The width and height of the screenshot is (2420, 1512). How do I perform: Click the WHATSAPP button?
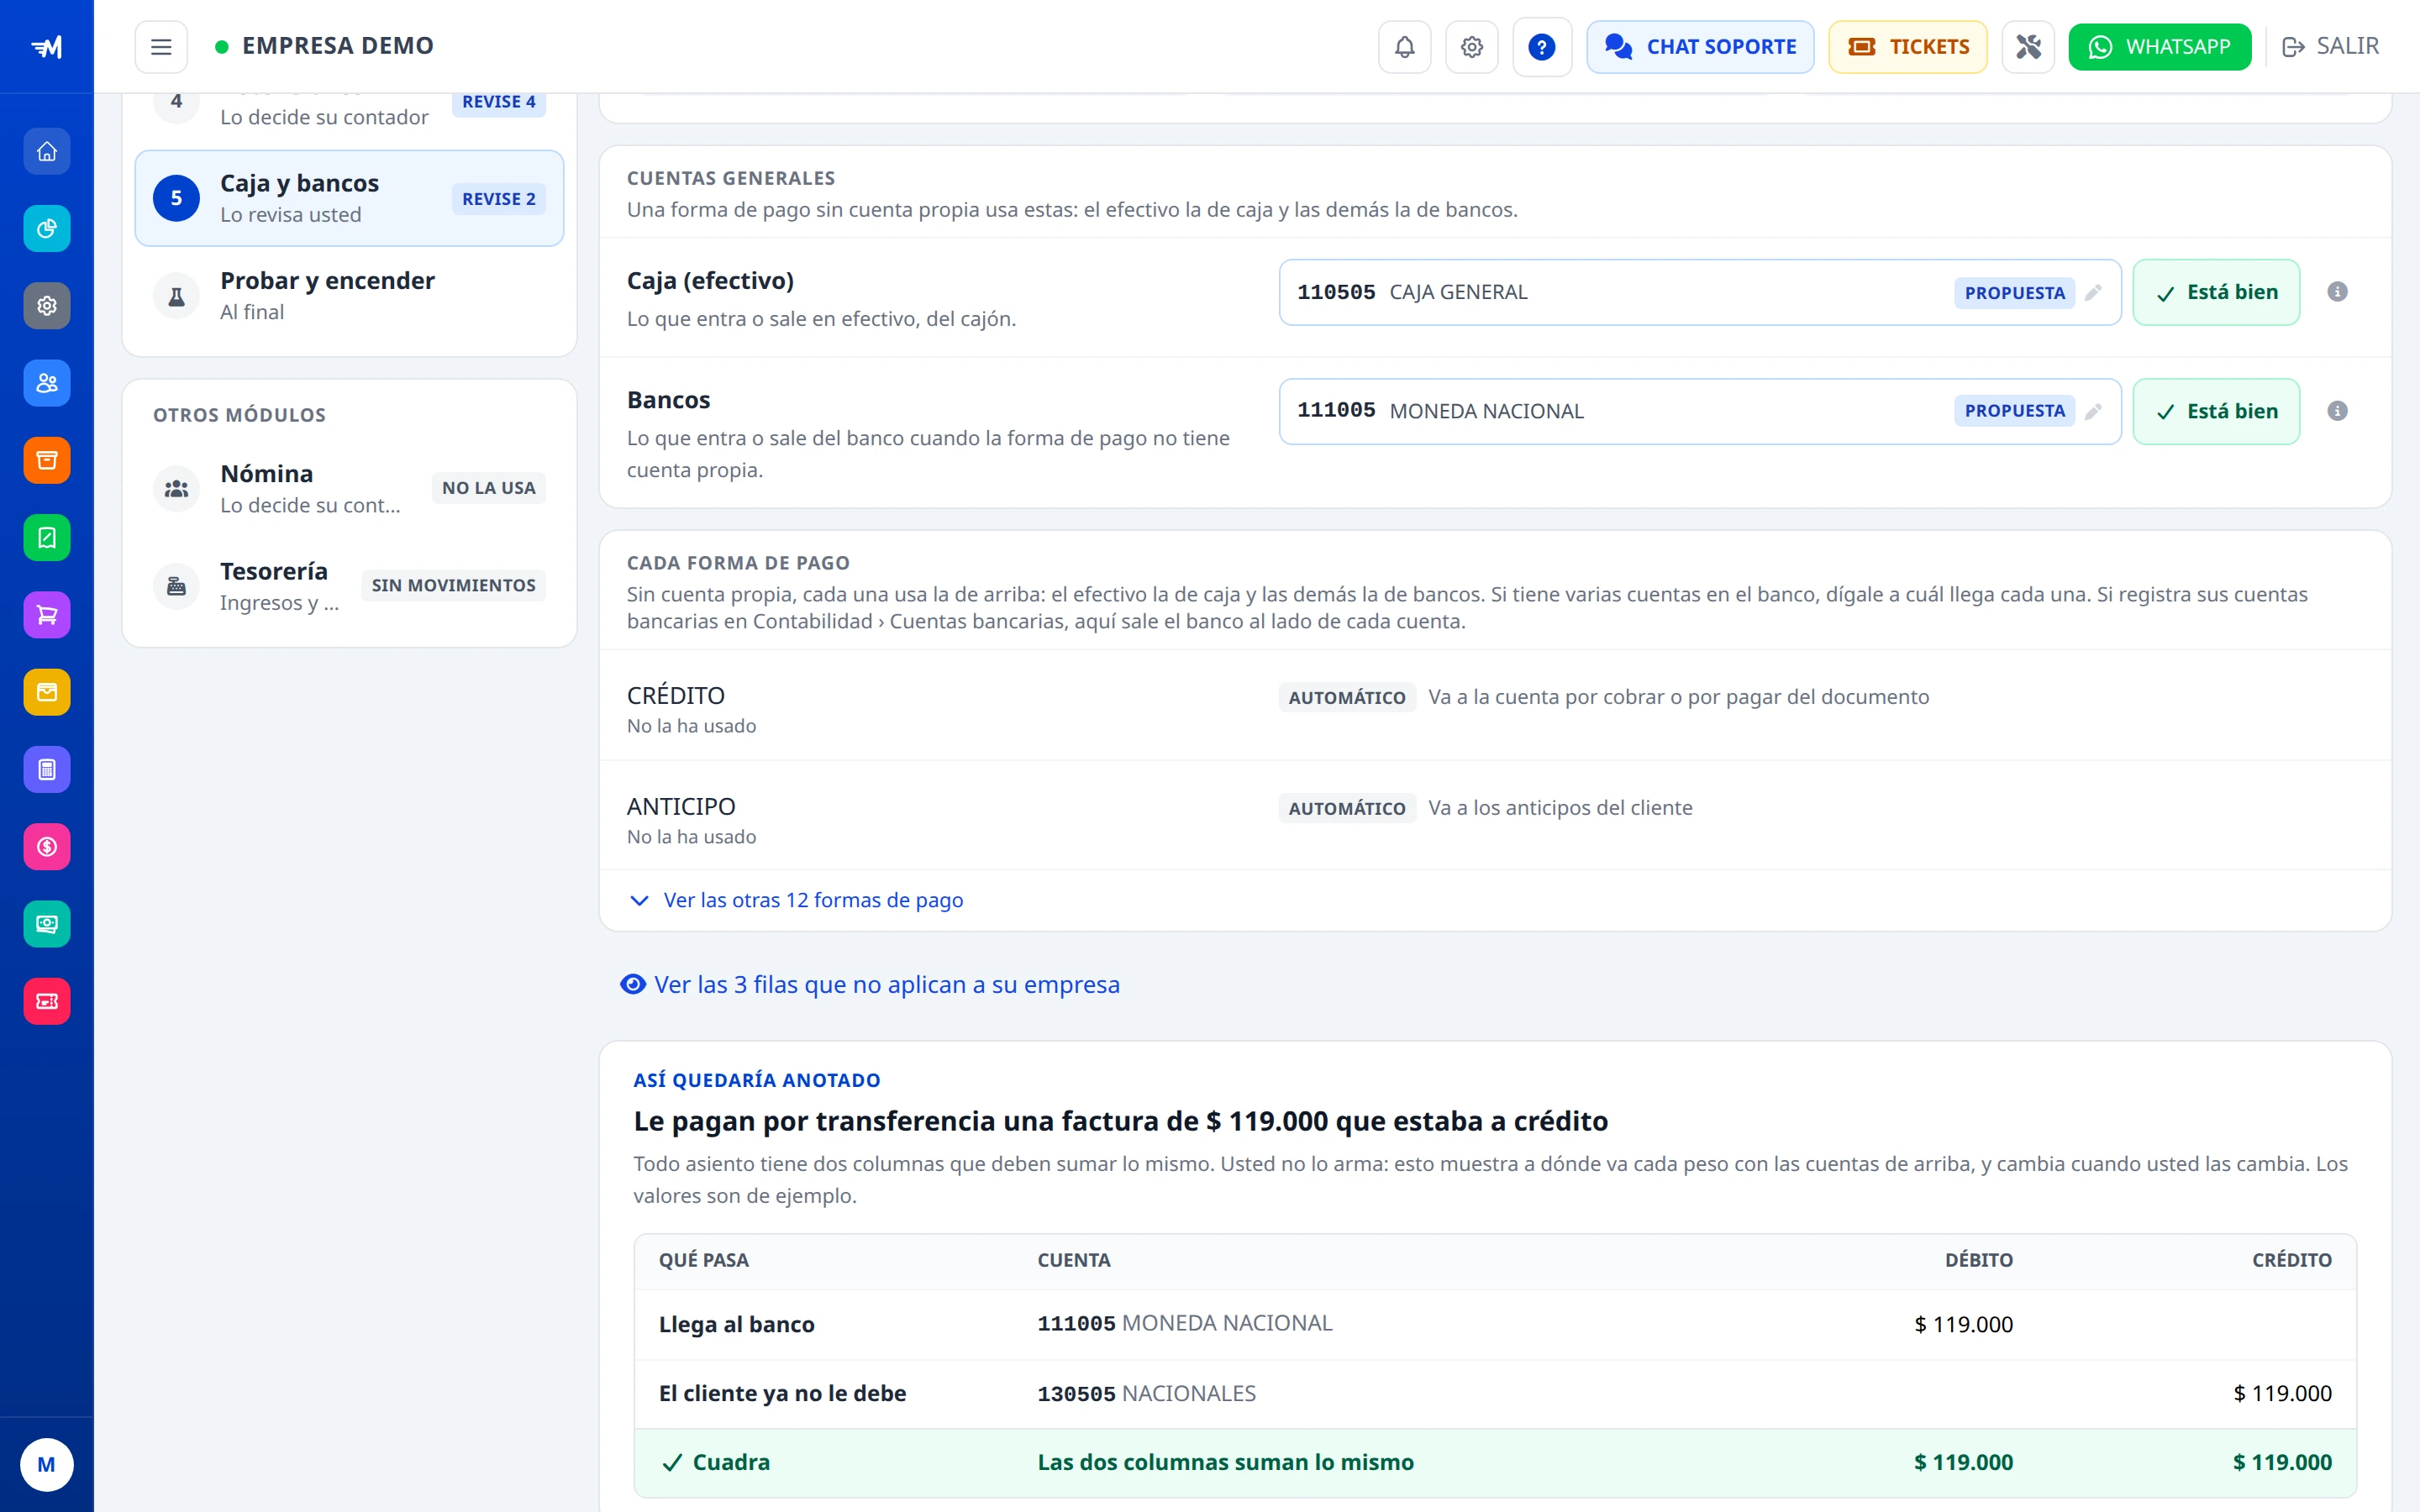pos(2159,47)
